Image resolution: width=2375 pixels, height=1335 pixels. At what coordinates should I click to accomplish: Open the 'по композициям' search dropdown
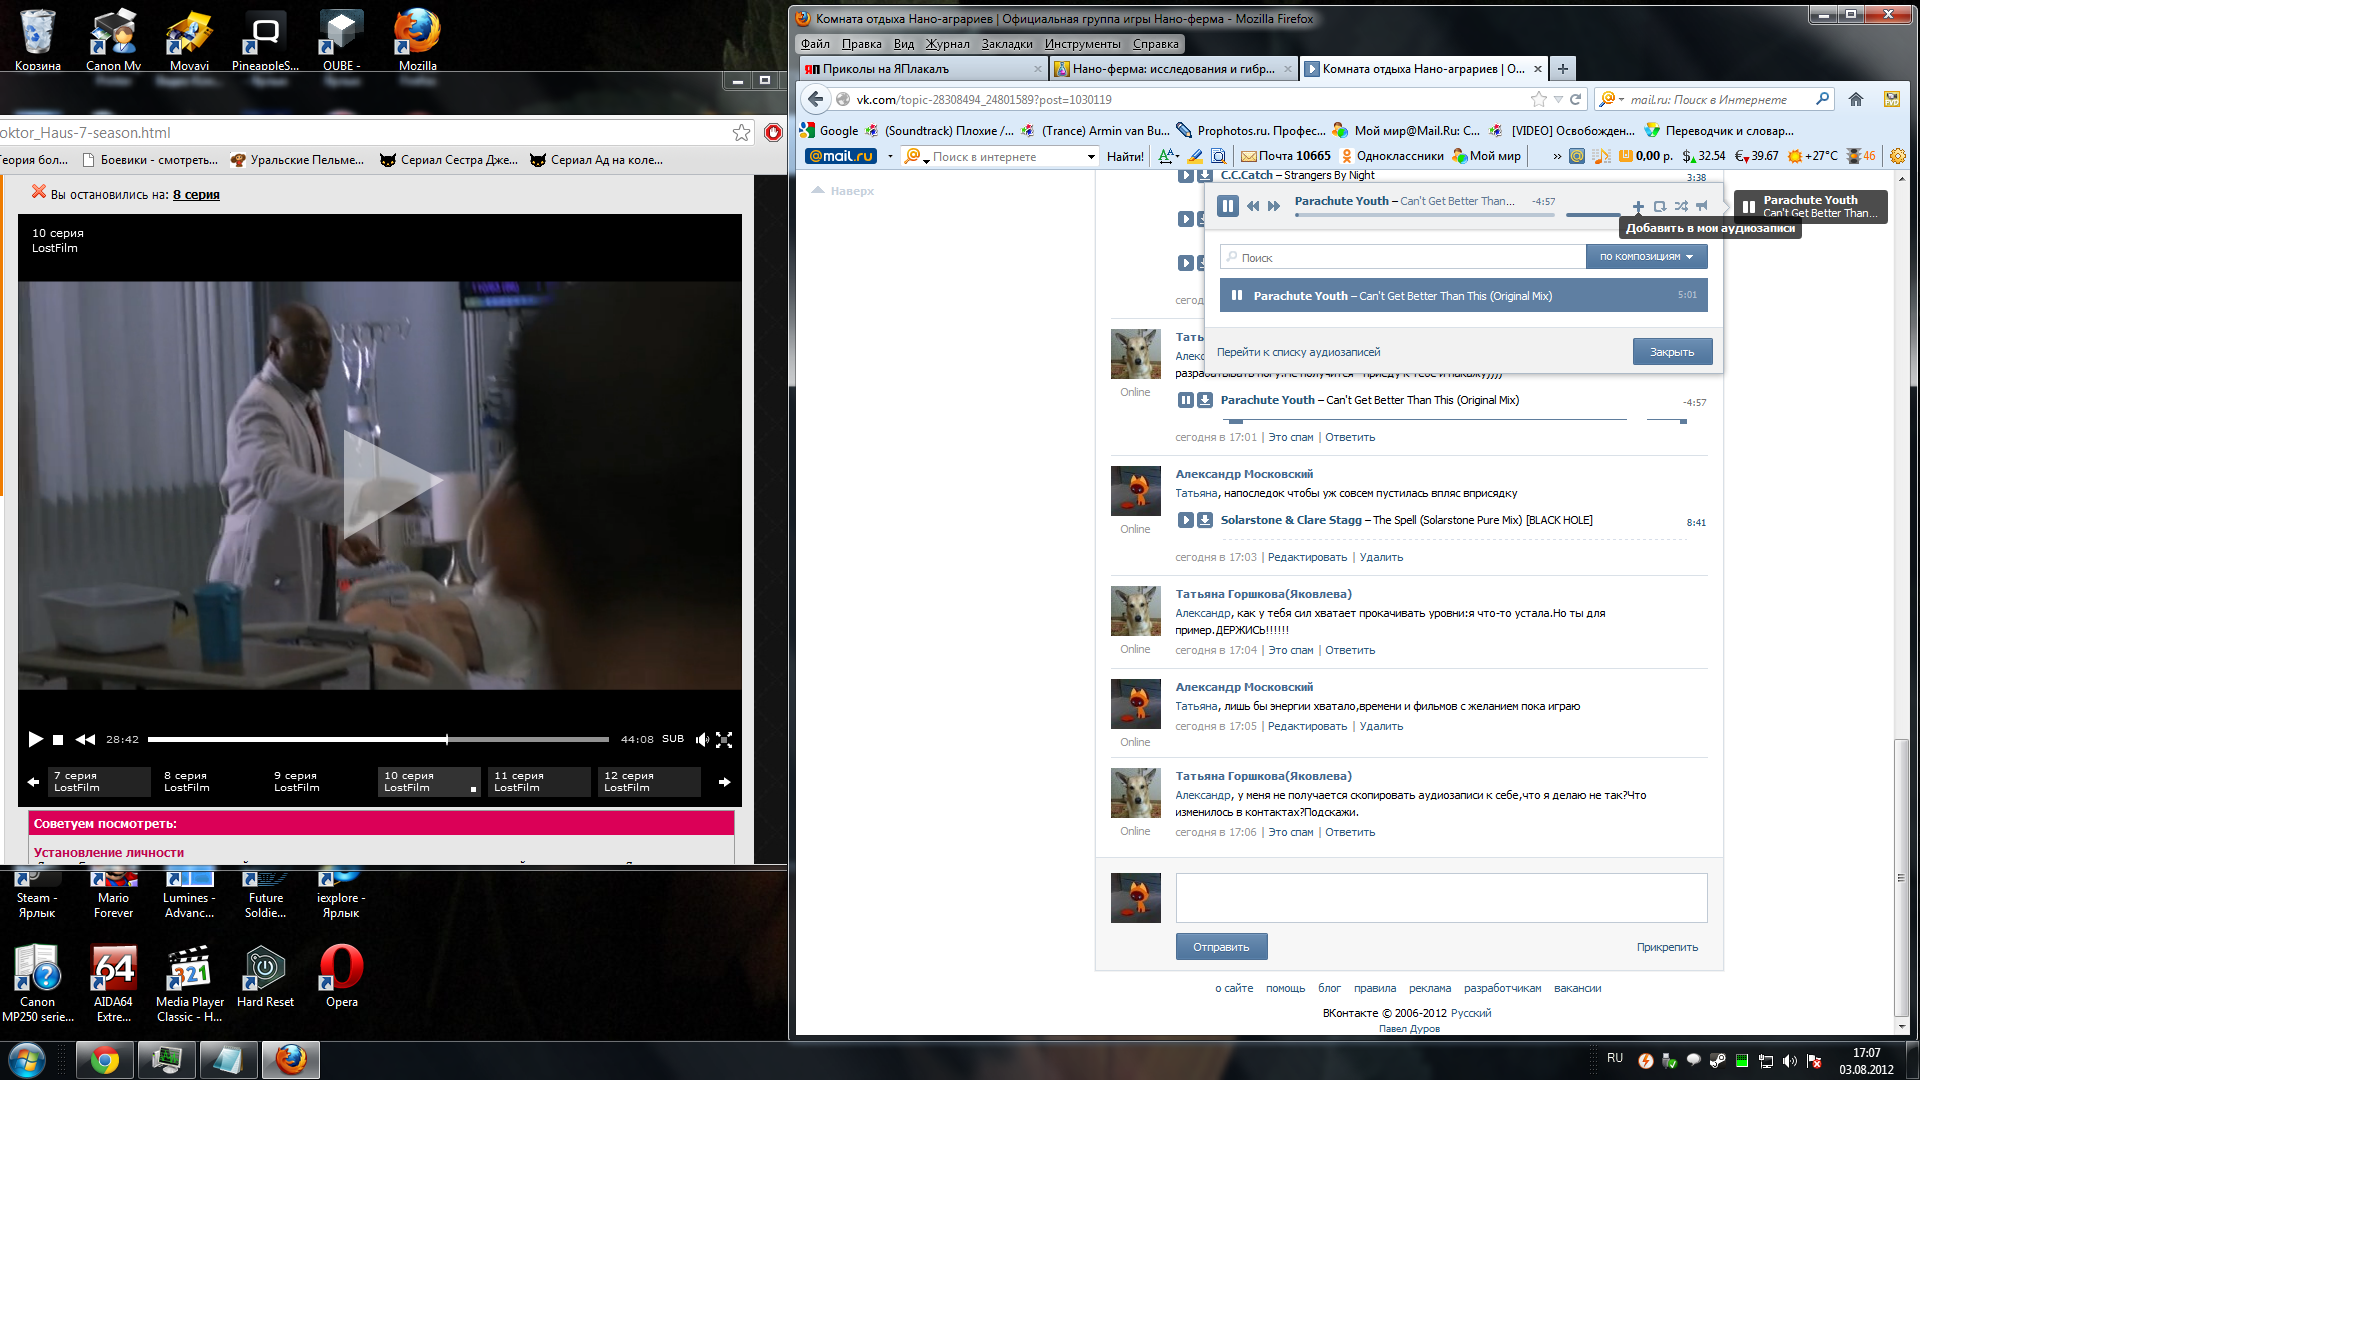(x=1646, y=257)
